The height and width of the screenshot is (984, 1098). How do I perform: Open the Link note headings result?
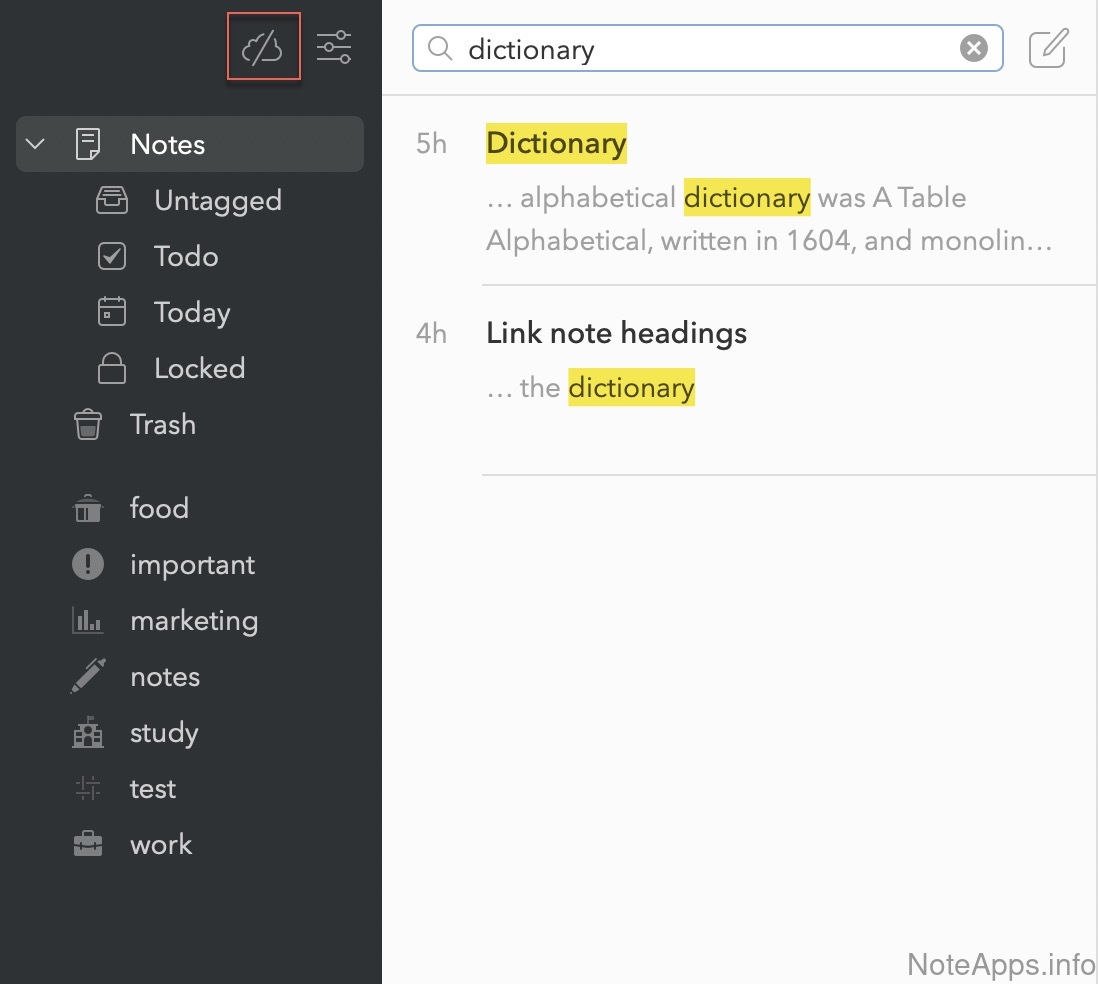coord(616,333)
